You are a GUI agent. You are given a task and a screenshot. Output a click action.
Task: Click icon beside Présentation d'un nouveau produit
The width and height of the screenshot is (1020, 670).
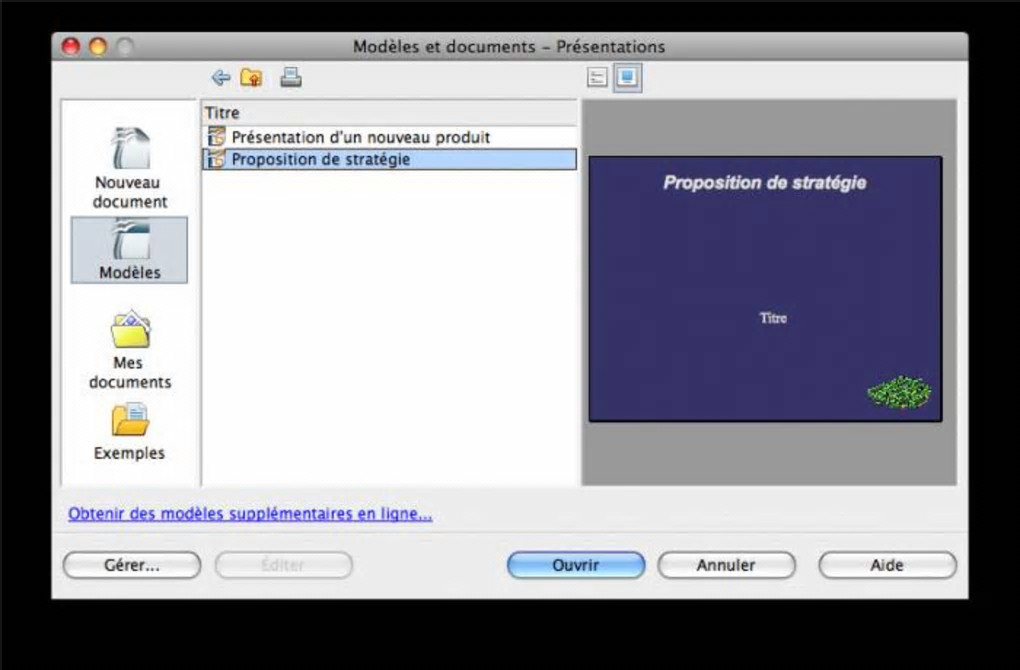click(216, 137)
